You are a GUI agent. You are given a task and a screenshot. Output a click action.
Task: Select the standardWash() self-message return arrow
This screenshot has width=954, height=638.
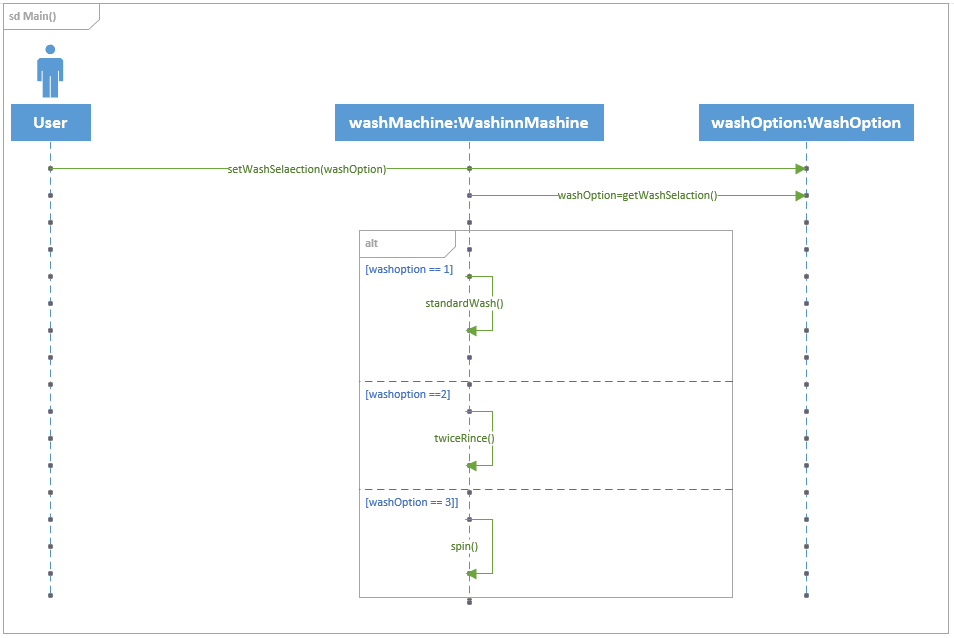(x=472, y=329)
